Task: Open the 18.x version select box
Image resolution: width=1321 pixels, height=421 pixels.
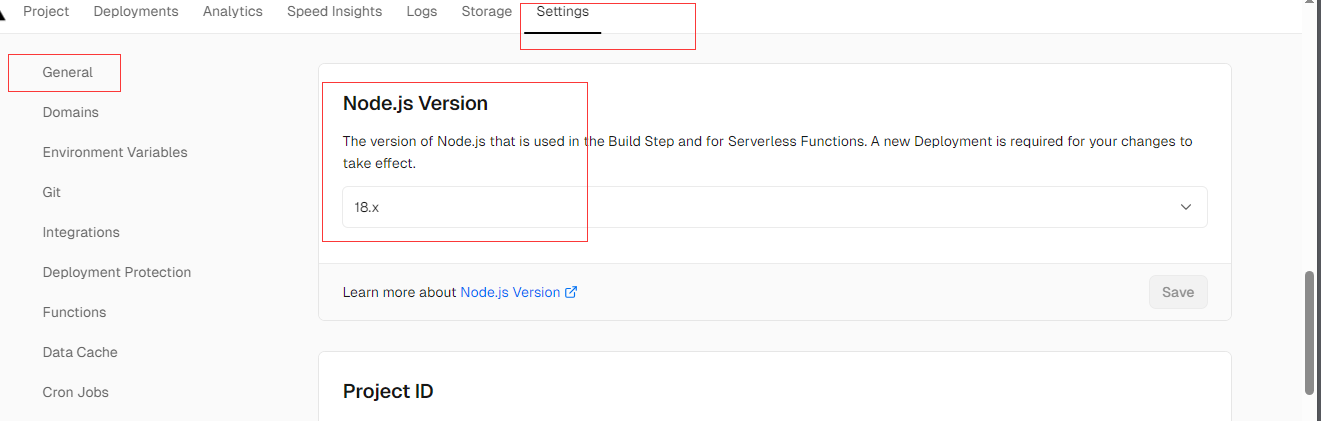Action: coord(774,207)
